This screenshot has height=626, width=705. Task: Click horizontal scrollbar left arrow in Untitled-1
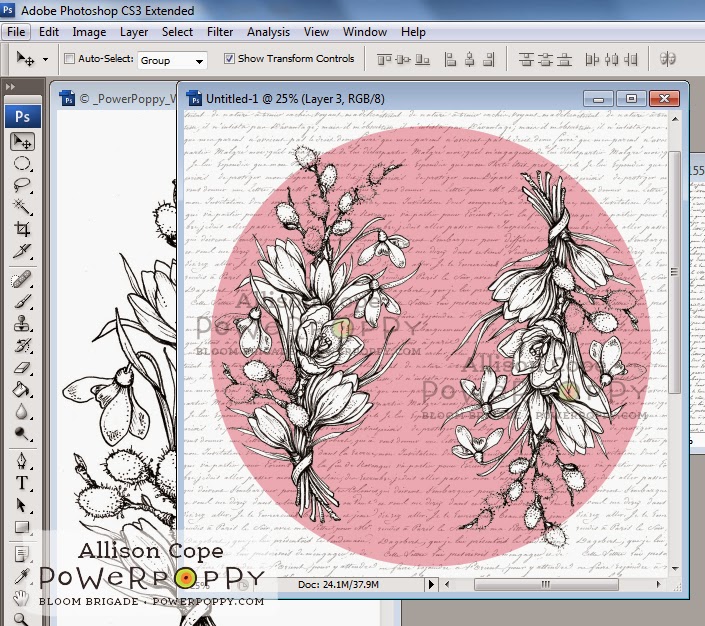click(x=447, y=584)
